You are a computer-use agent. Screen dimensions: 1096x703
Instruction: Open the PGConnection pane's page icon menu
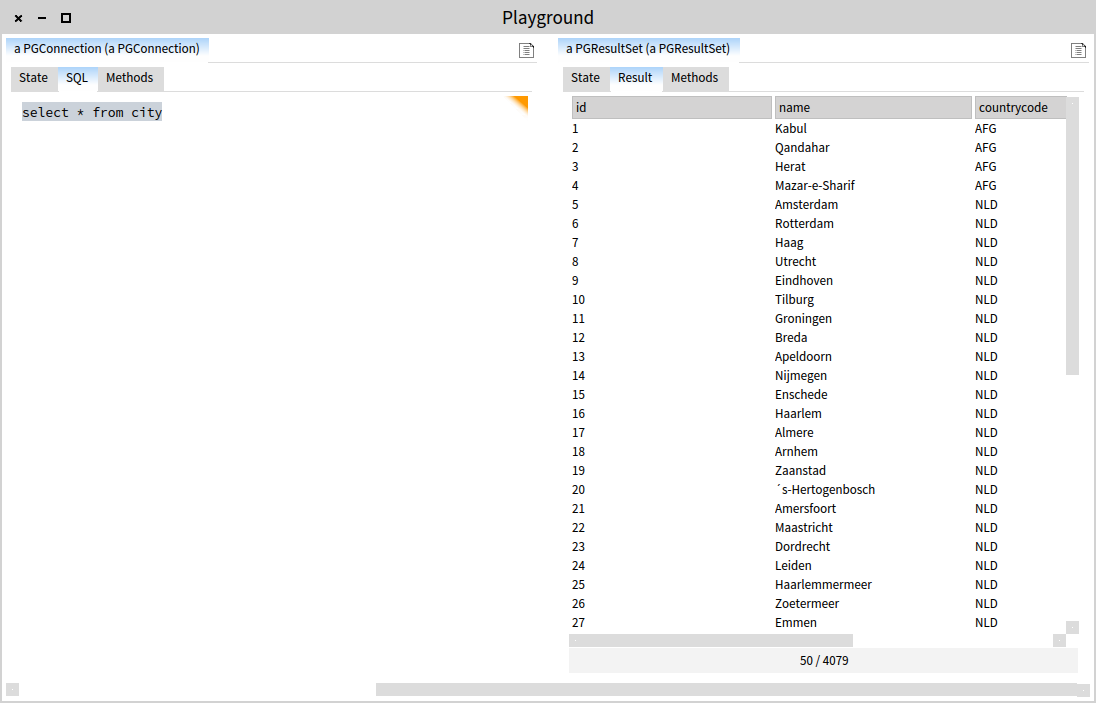[x=526, y=50]
